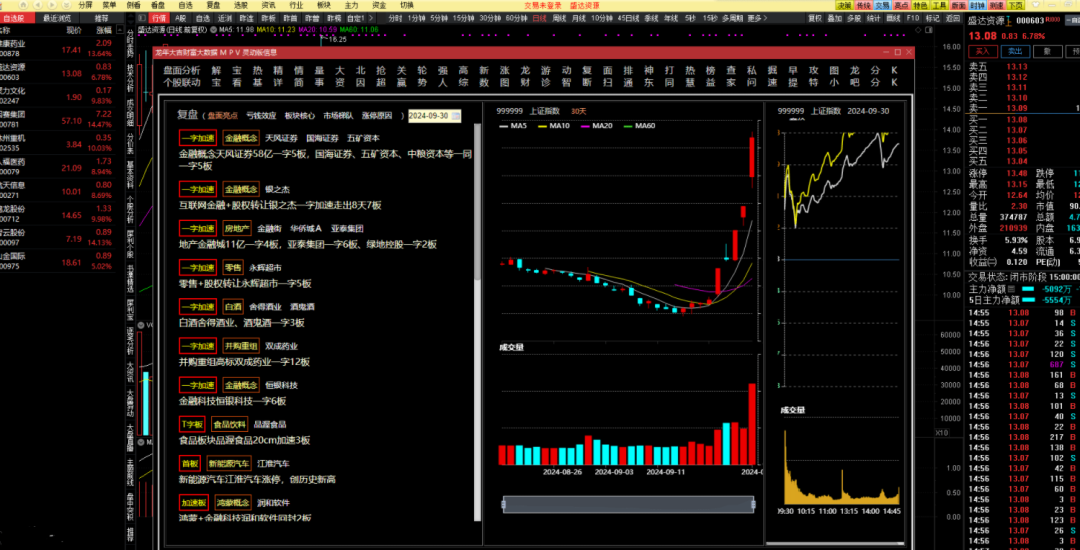Click the 画线 toolbar button
This screenshot has width=1080, height=550.
point(893,18)
